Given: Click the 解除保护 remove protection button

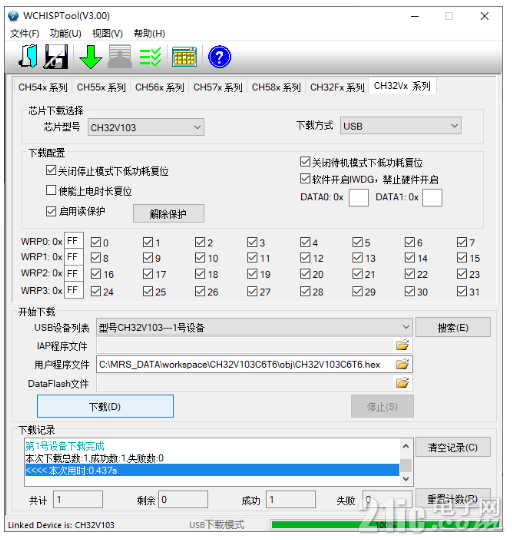Looking at the screenshot, I should [x=168, y=214].
